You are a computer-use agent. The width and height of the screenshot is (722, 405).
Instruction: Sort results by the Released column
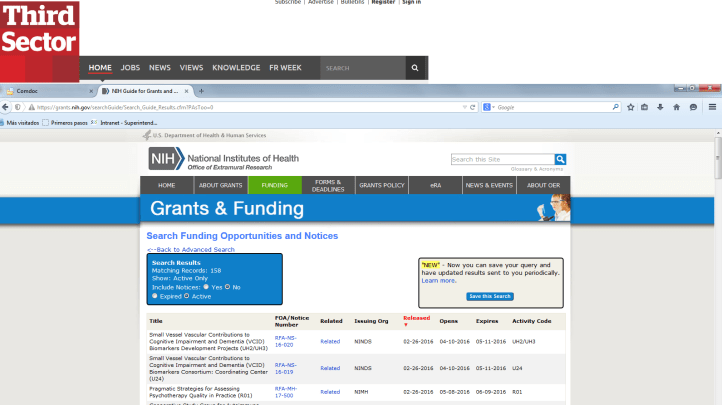(x=416, y=321)
